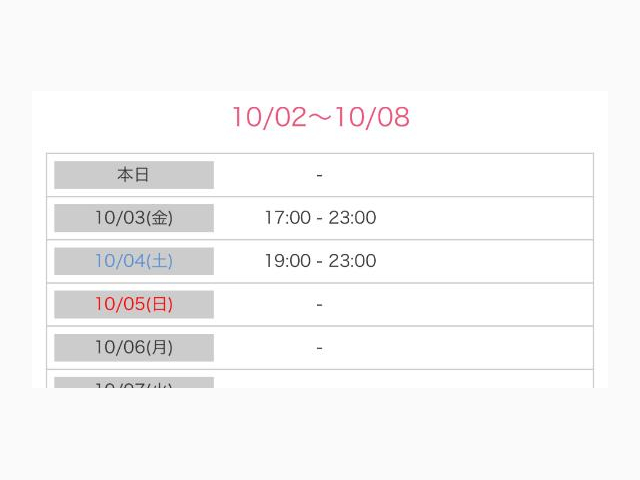Select the 本日 (today) row label
Viewport: 640px width, 480px height.
[x=133, y=175]
